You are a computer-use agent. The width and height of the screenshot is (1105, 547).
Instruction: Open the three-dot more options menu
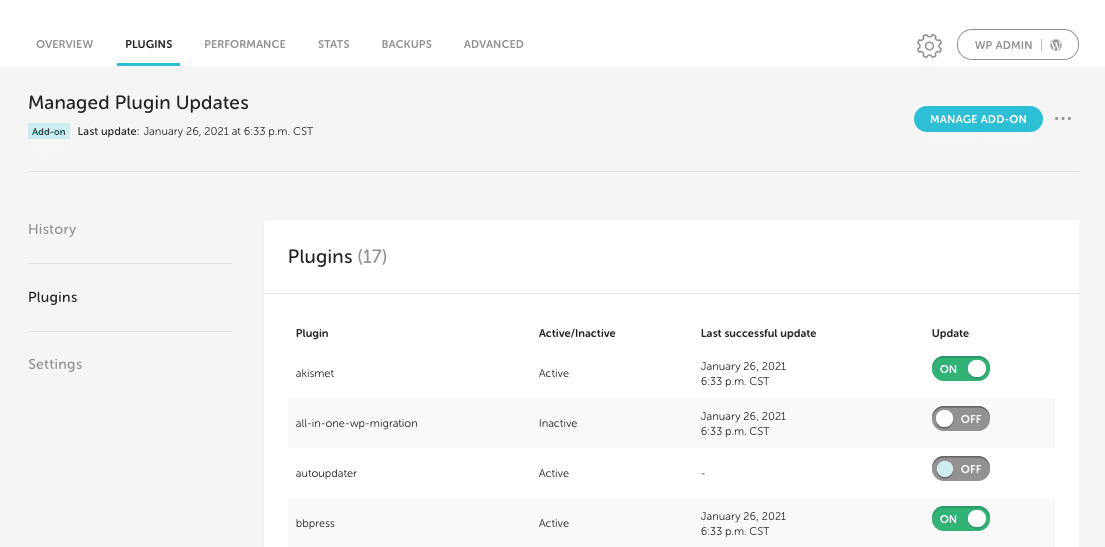(1063, 119)
